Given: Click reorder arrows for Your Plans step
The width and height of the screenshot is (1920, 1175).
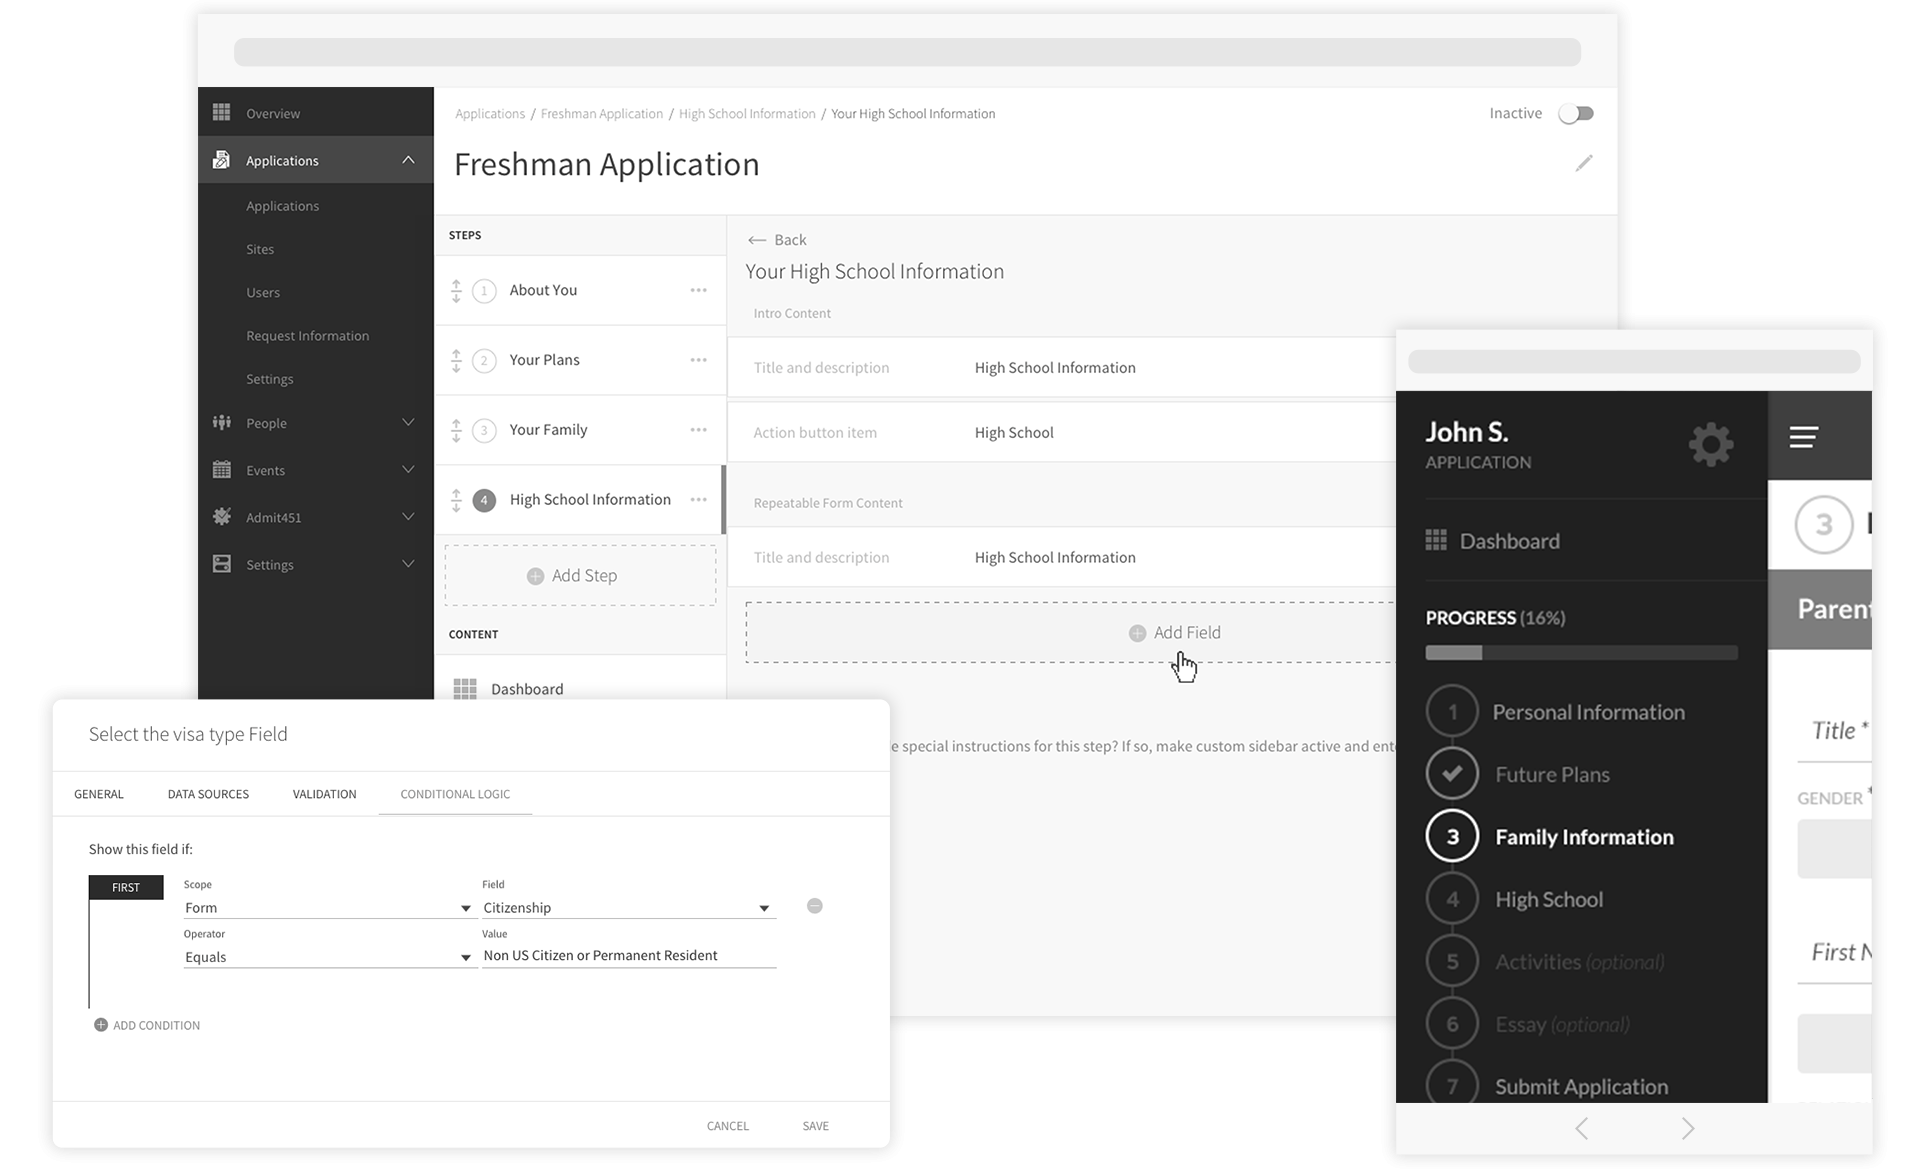Looking at the screenshot, I should click(x=456, y=360).
